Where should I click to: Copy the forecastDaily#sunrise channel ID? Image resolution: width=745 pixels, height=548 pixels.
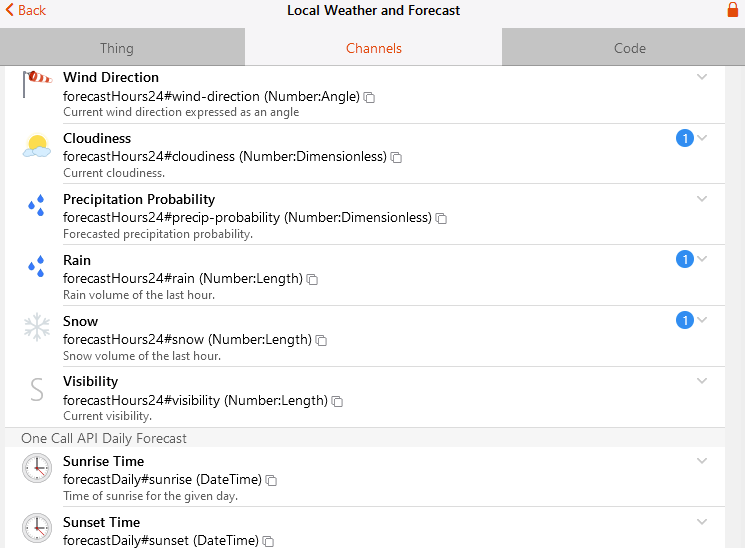[271, 480]
